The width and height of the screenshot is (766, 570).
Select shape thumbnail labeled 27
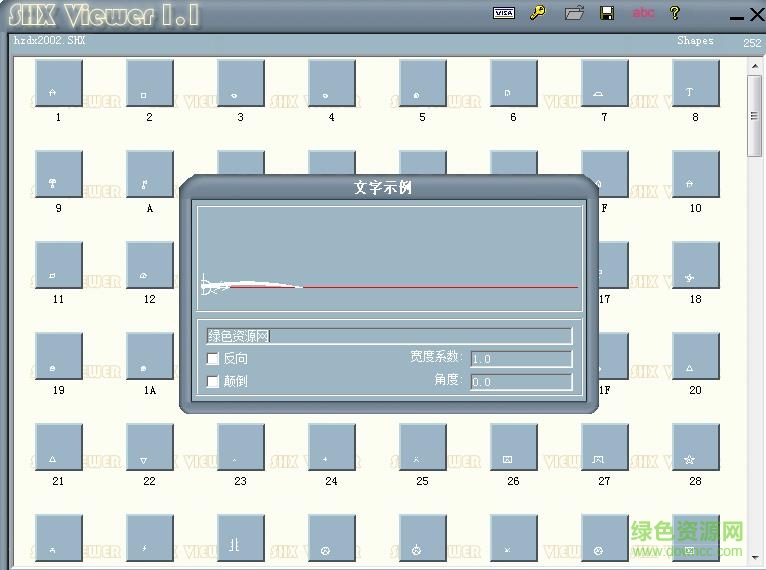[x=605, y=447]
